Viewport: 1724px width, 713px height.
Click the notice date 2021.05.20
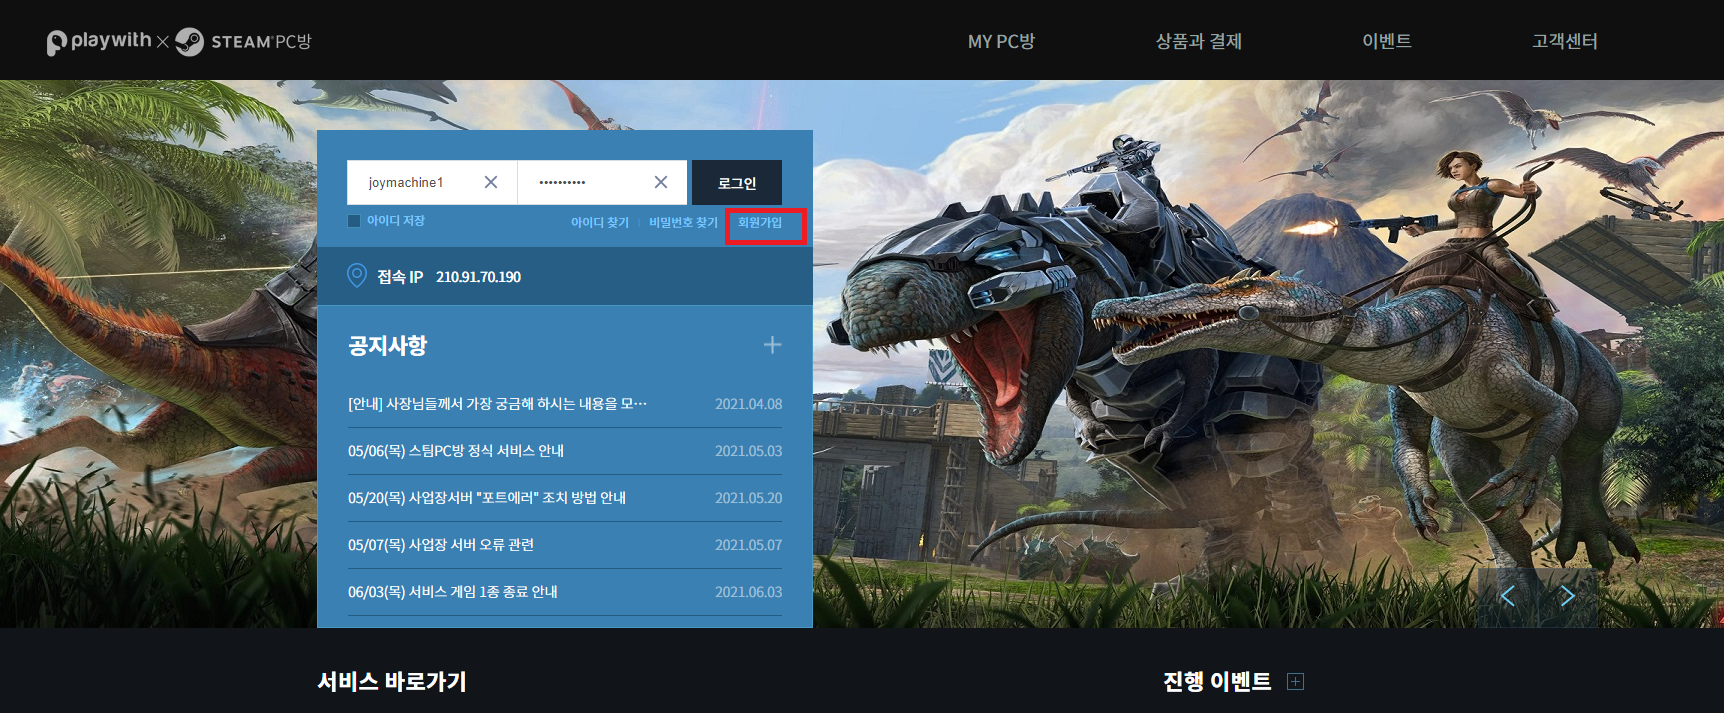749,498
